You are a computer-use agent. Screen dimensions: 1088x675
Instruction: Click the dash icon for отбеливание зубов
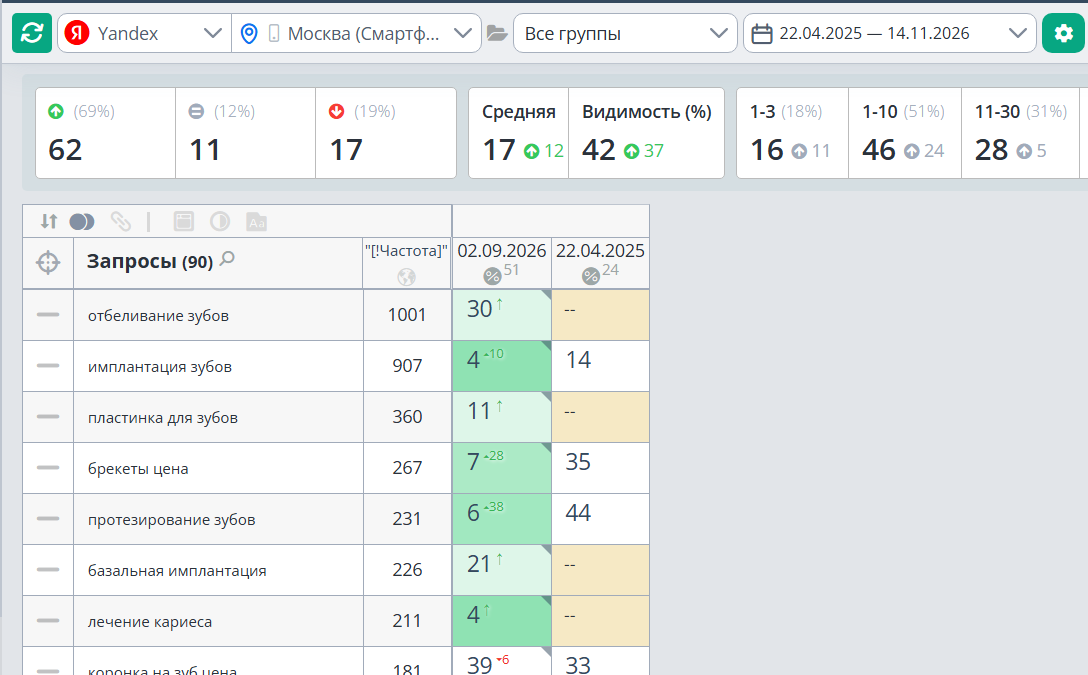48,315
